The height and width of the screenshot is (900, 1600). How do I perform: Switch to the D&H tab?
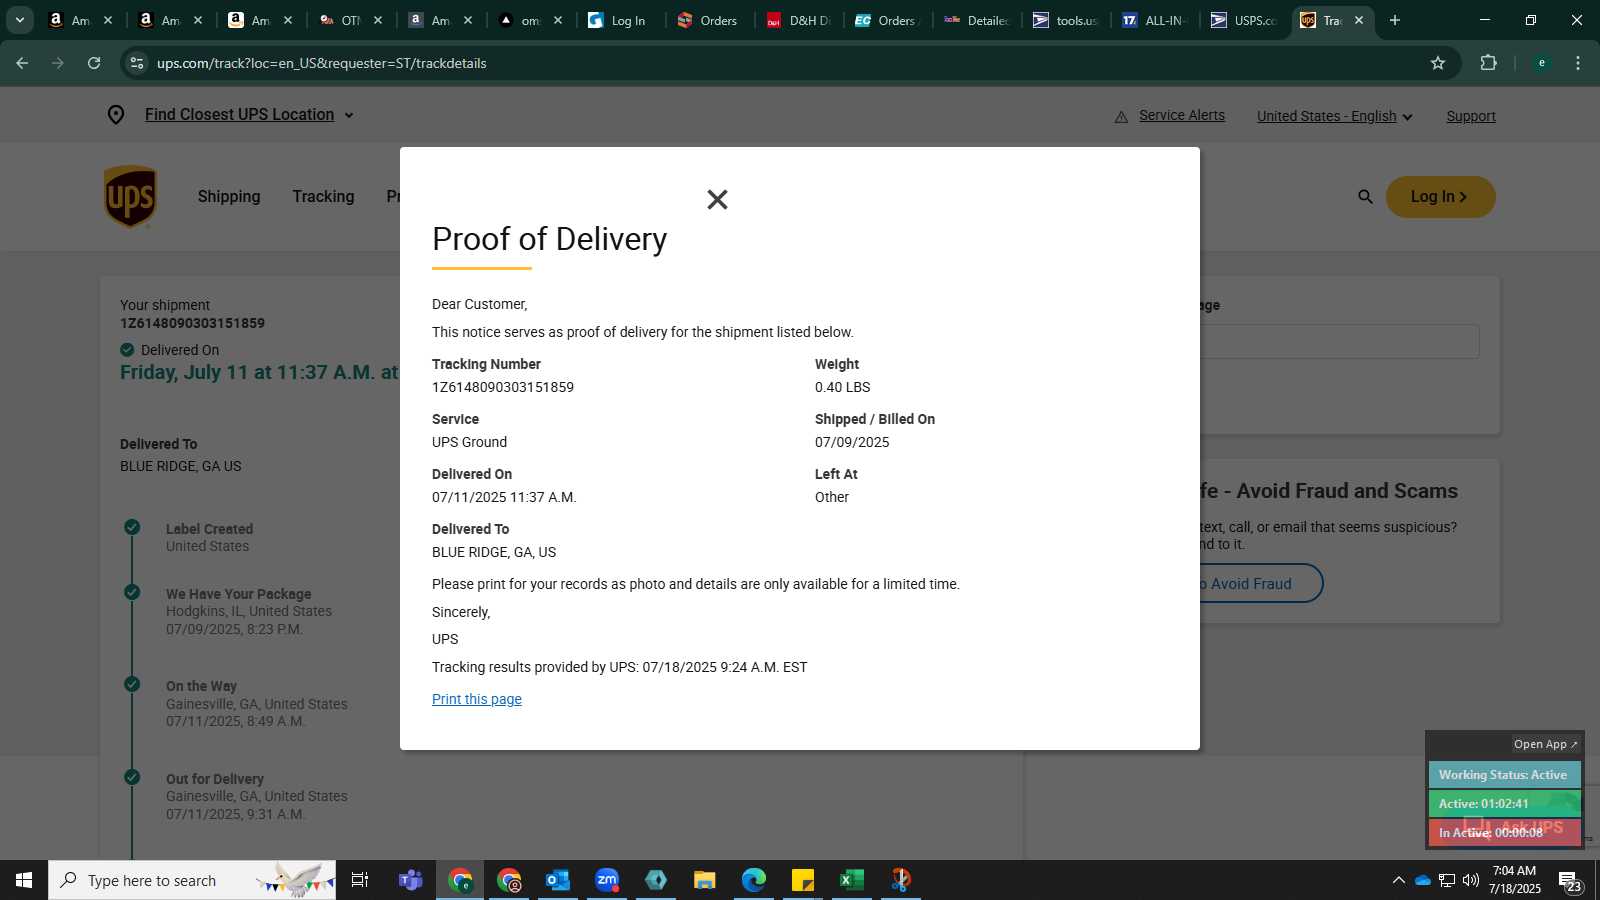(x=799, y=20)
